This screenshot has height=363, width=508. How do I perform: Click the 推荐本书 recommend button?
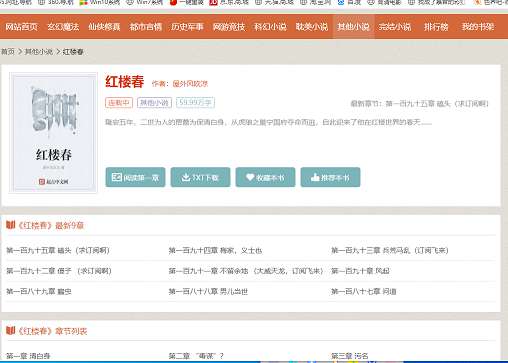[x=330, y=177]
